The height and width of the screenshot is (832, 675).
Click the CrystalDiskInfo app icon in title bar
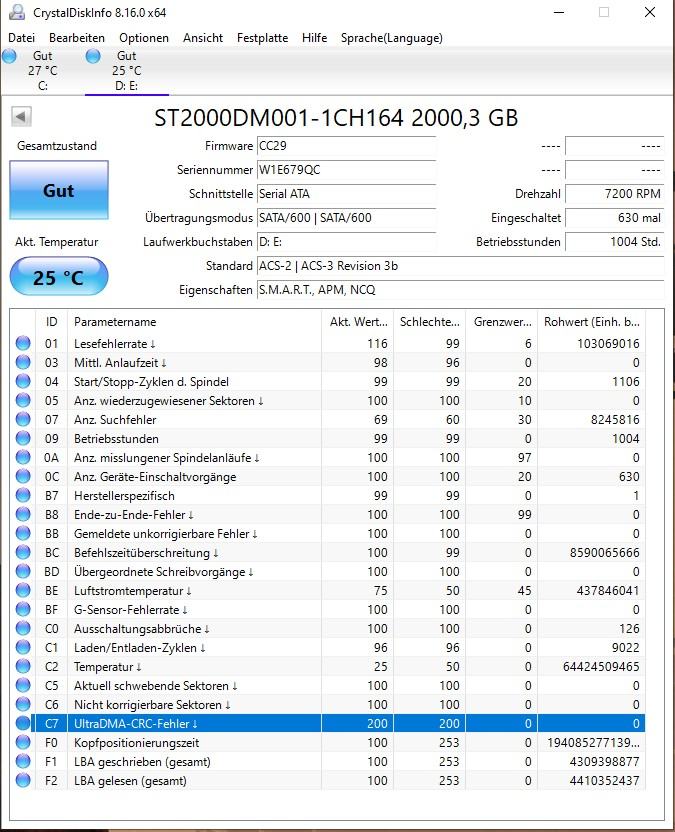pyautogui.click(x=17, y=12)
